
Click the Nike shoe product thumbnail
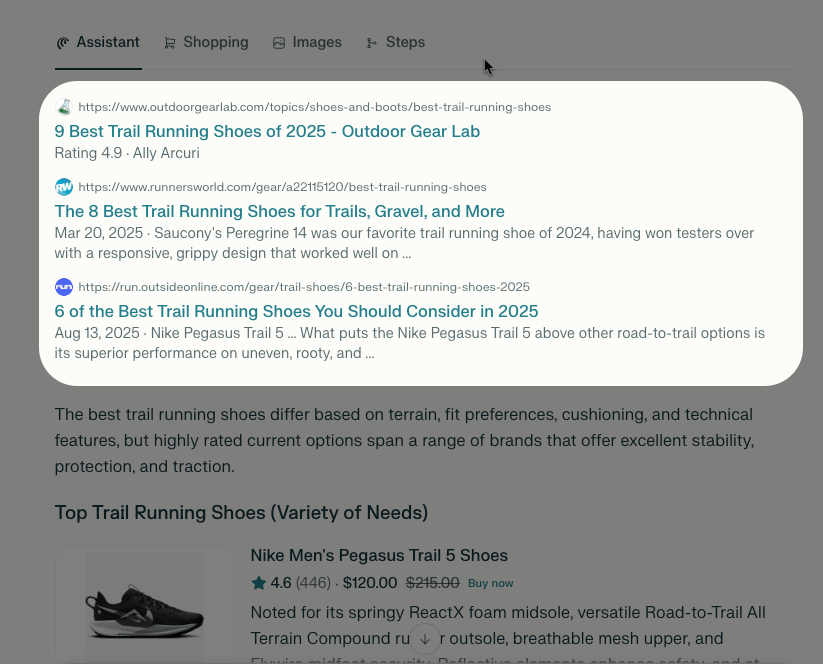(144, 605)
